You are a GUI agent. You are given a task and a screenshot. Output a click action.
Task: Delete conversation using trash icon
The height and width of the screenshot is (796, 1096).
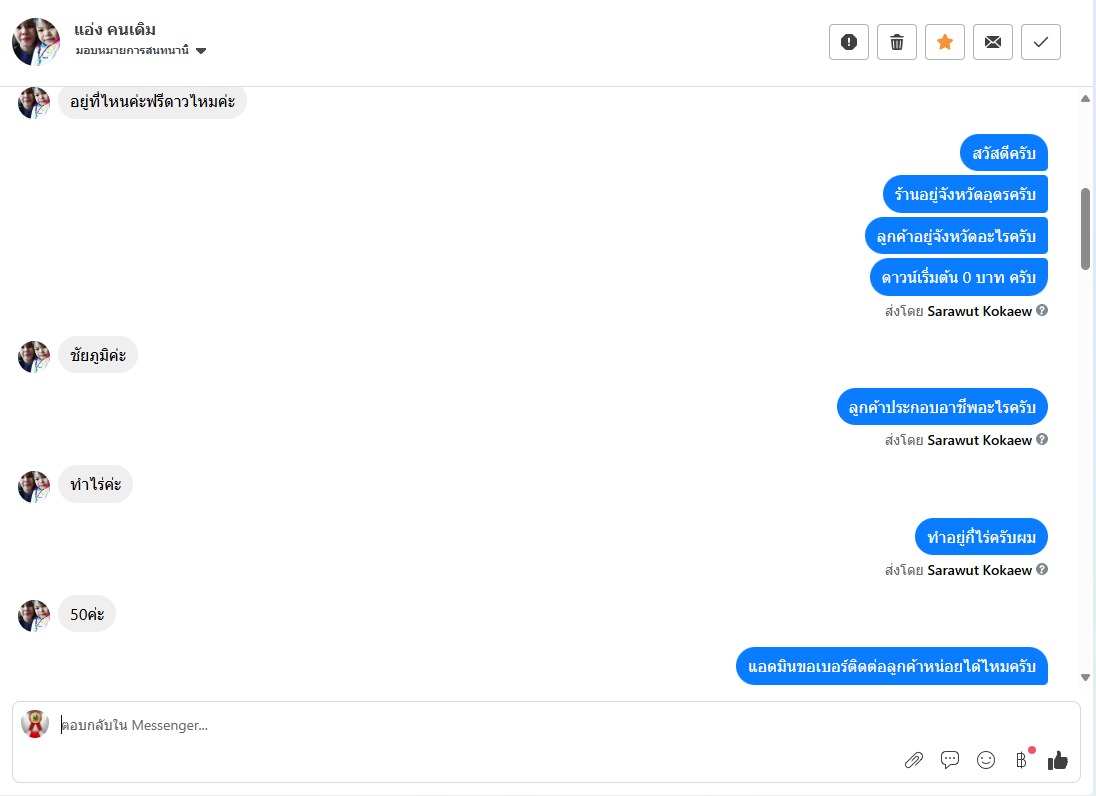897,42
